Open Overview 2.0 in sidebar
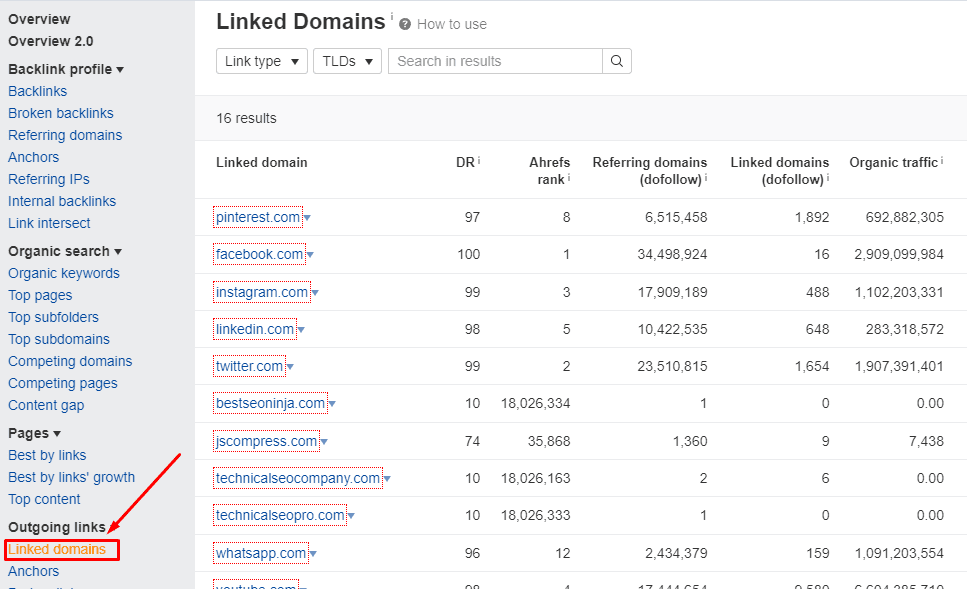Image resolution: width=967 pixels, height=589 pixels. point(51,41)
